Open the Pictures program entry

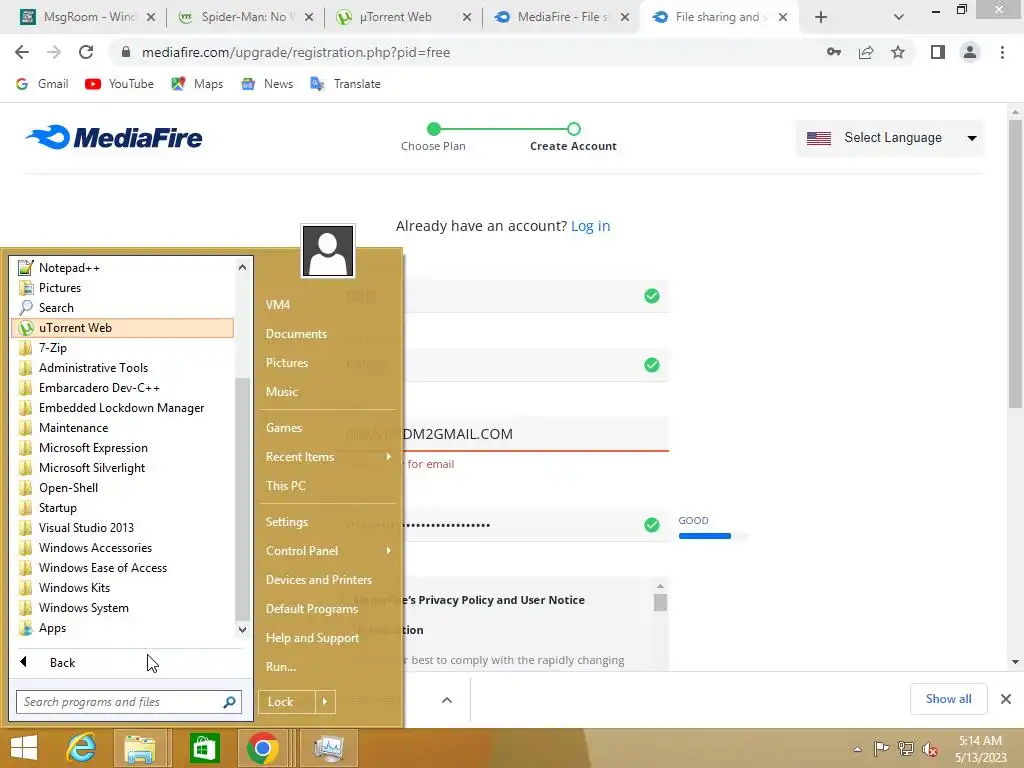coord(123,288)
